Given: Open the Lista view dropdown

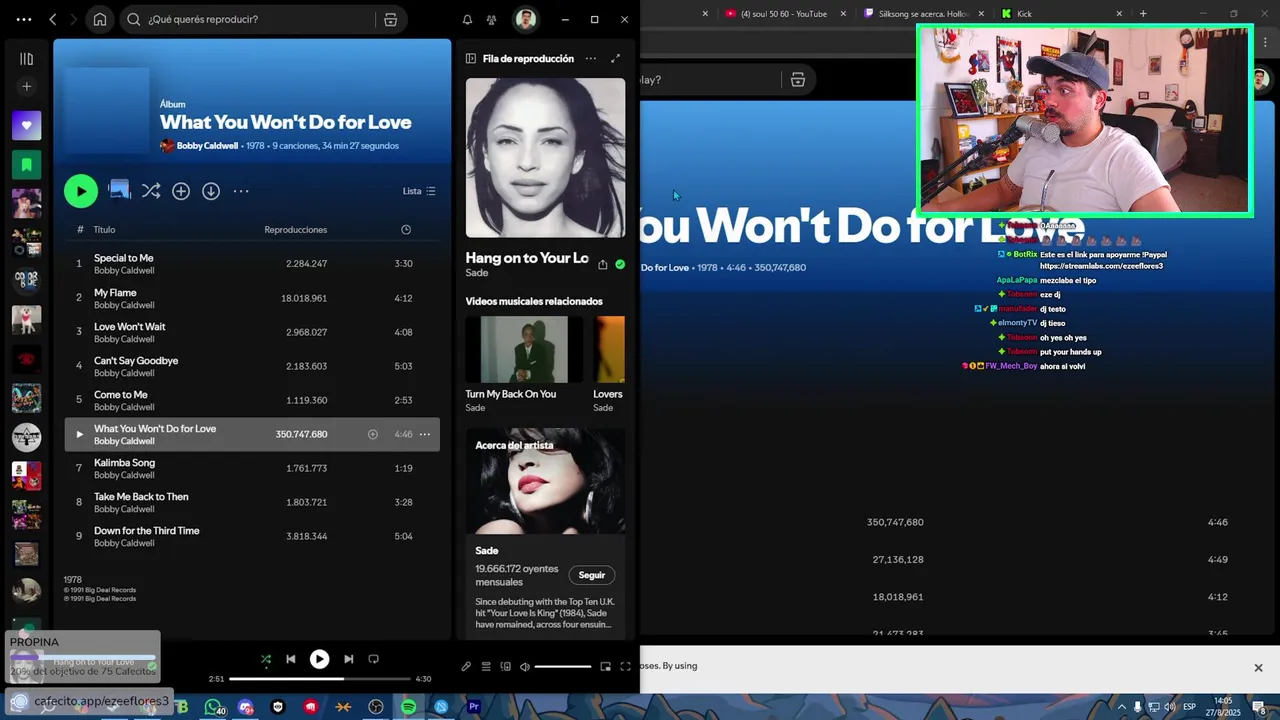Looking at the screenshot, I should pos(419,191).
